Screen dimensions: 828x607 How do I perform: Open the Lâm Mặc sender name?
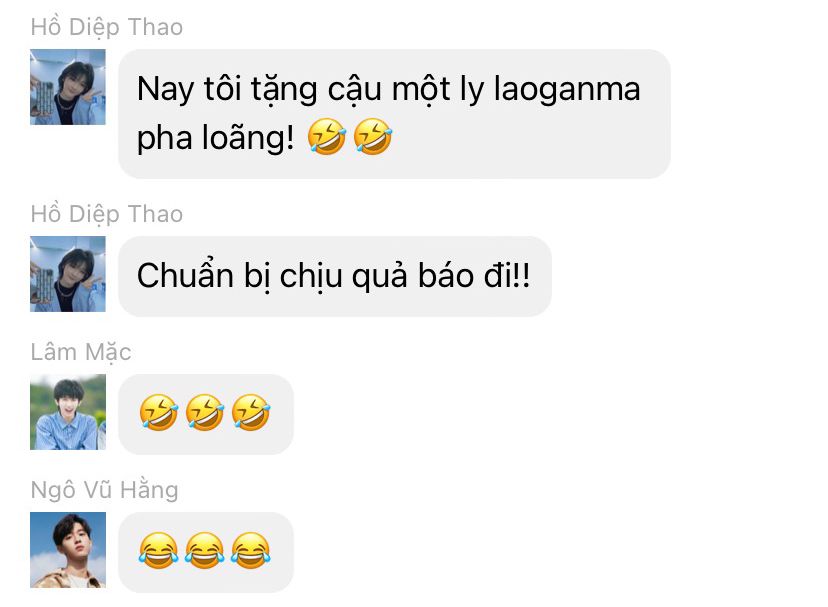coord(81,352)
